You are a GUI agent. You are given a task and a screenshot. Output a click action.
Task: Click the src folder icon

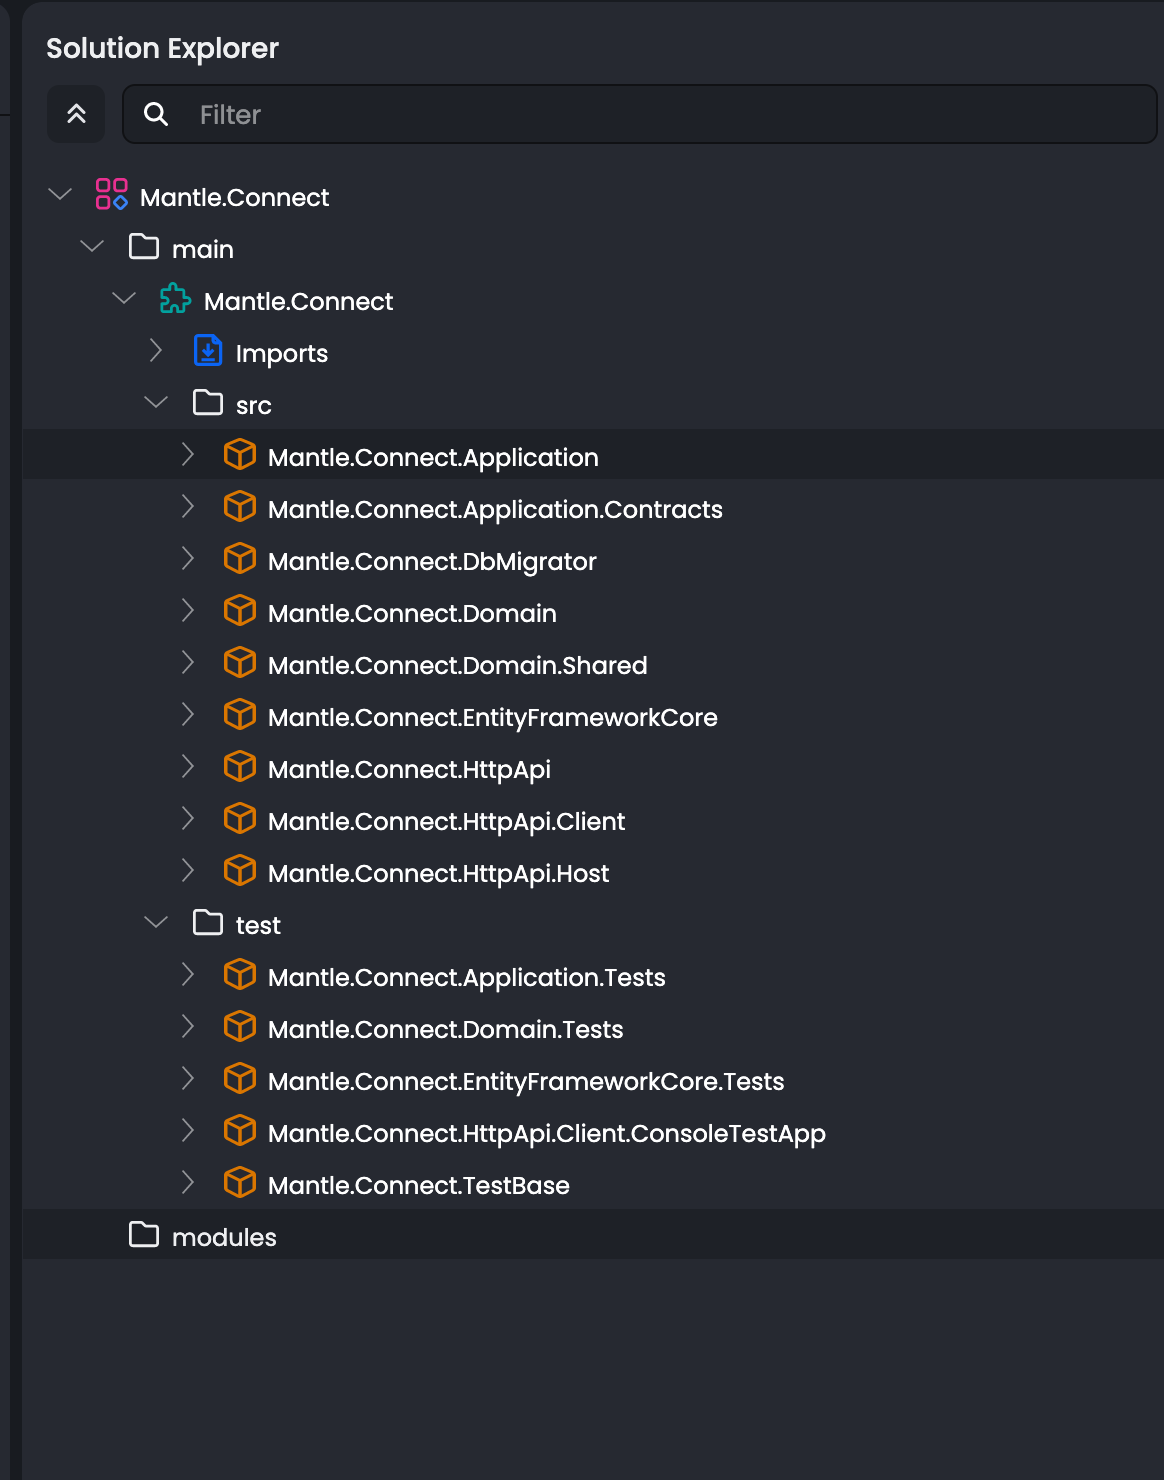208,403
